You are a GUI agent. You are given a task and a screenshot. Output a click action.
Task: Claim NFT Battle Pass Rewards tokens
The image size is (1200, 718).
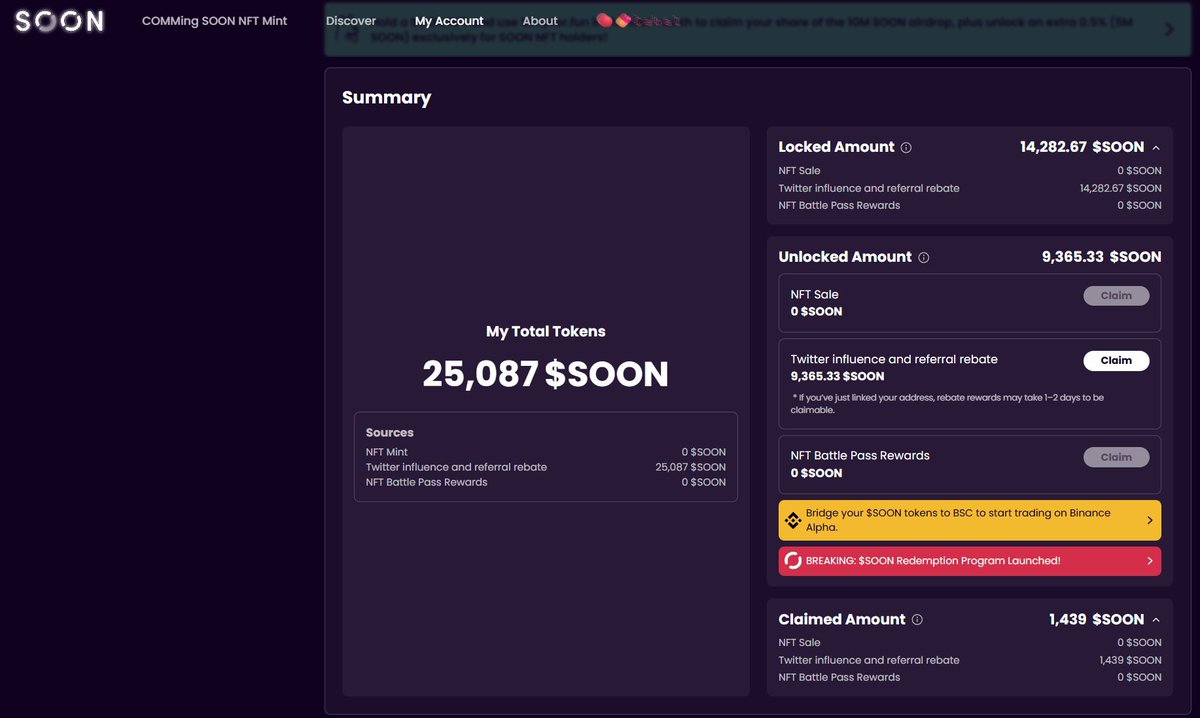[1116, 457]
